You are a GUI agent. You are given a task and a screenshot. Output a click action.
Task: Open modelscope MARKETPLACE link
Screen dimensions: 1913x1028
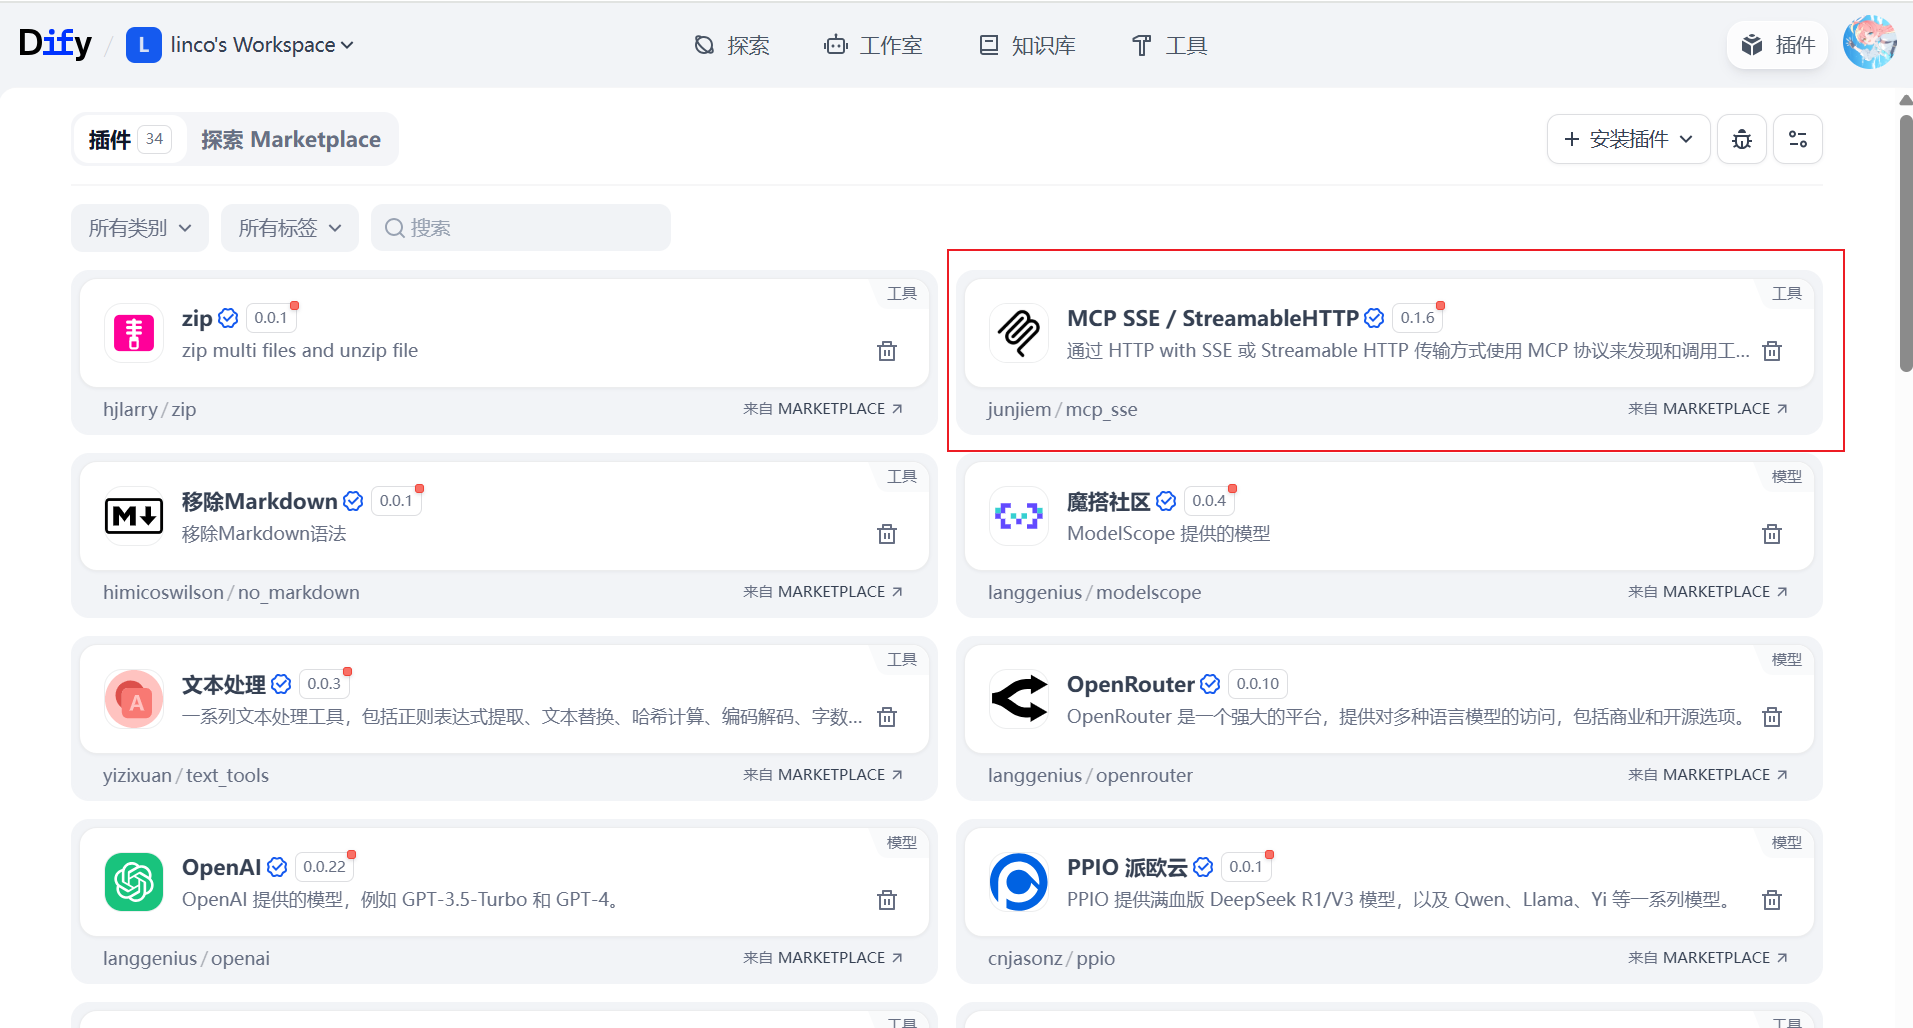1708,592
